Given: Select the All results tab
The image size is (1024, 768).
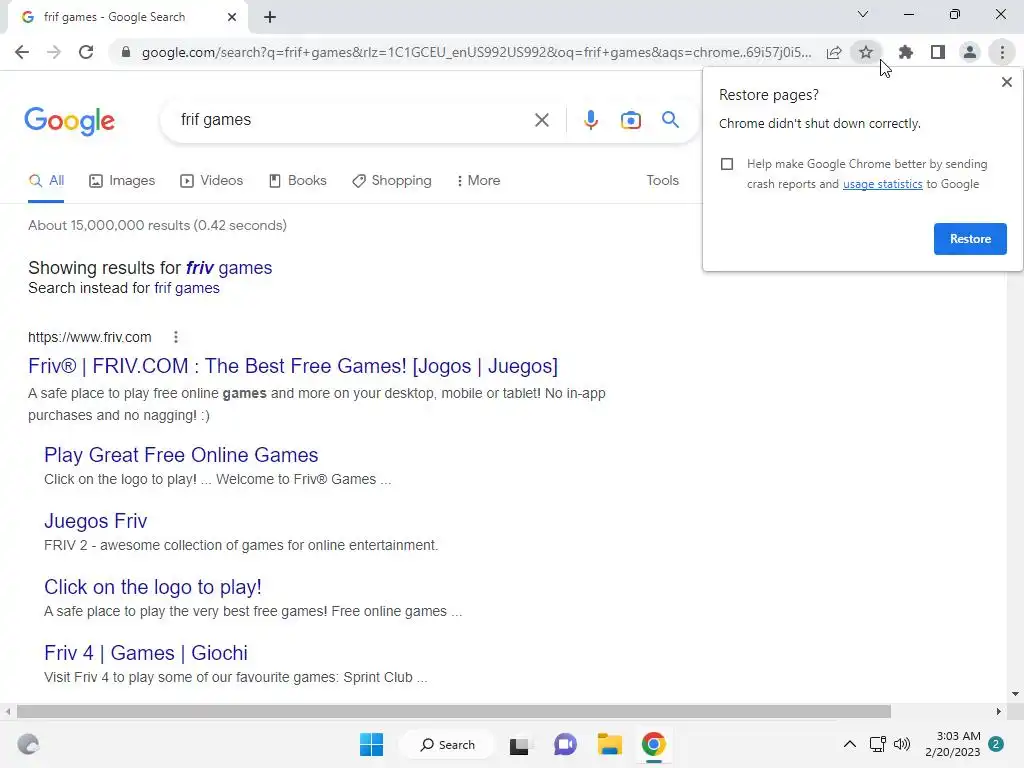Looking at the screenshot, I should [46, 181].
